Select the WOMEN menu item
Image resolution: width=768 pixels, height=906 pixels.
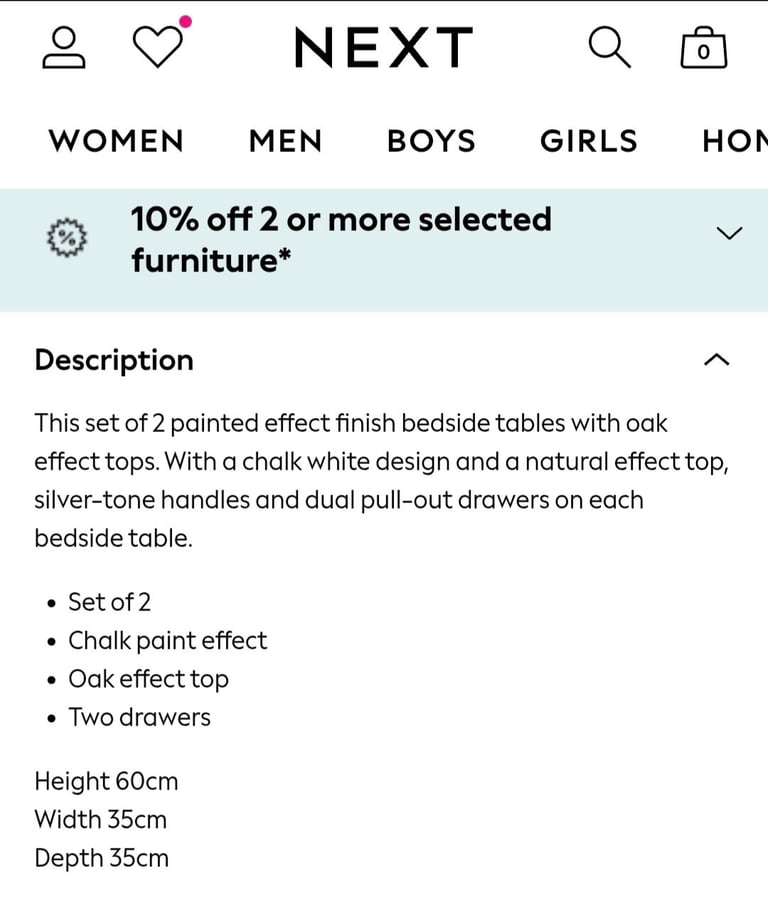pos(115,141)
